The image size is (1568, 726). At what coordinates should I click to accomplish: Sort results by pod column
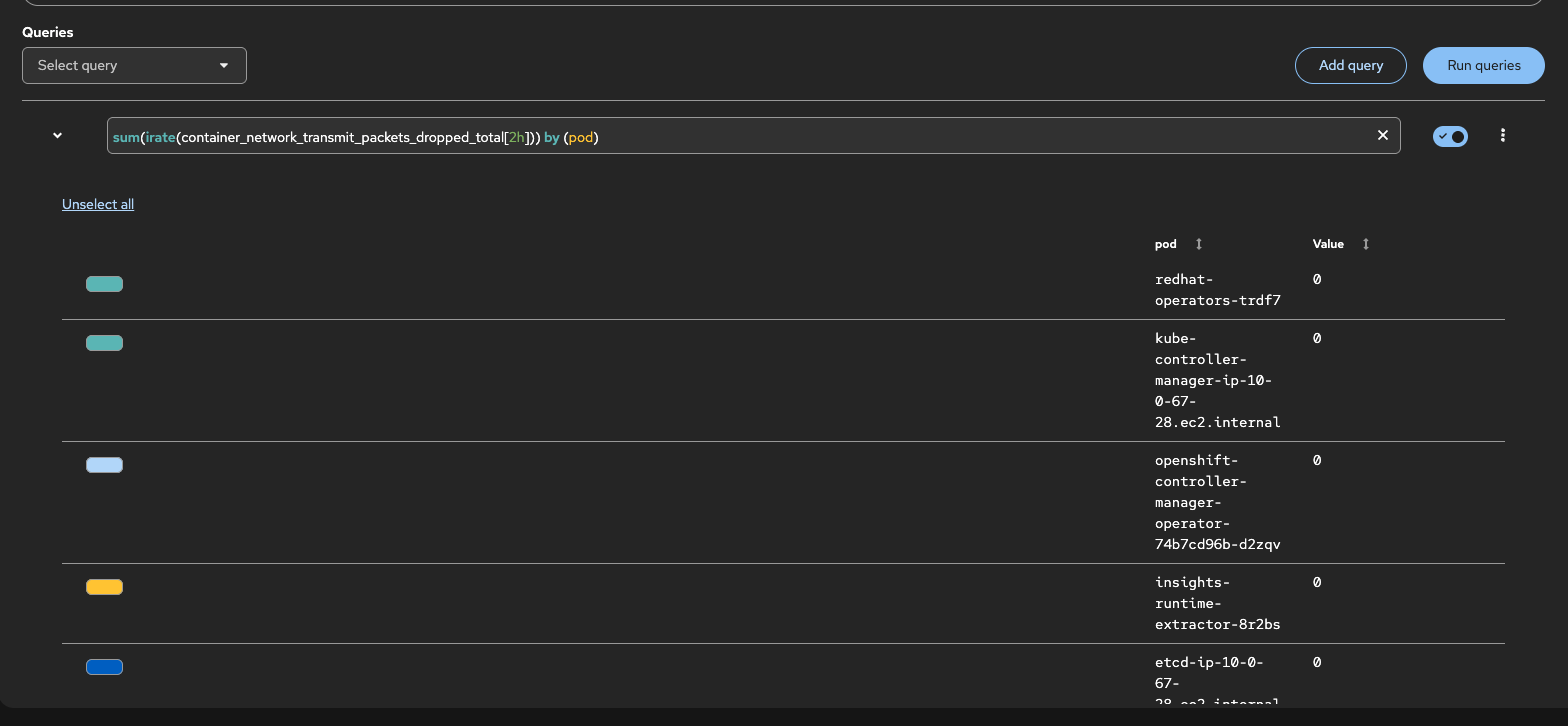pyautogui.click(x=1199, y=244)
